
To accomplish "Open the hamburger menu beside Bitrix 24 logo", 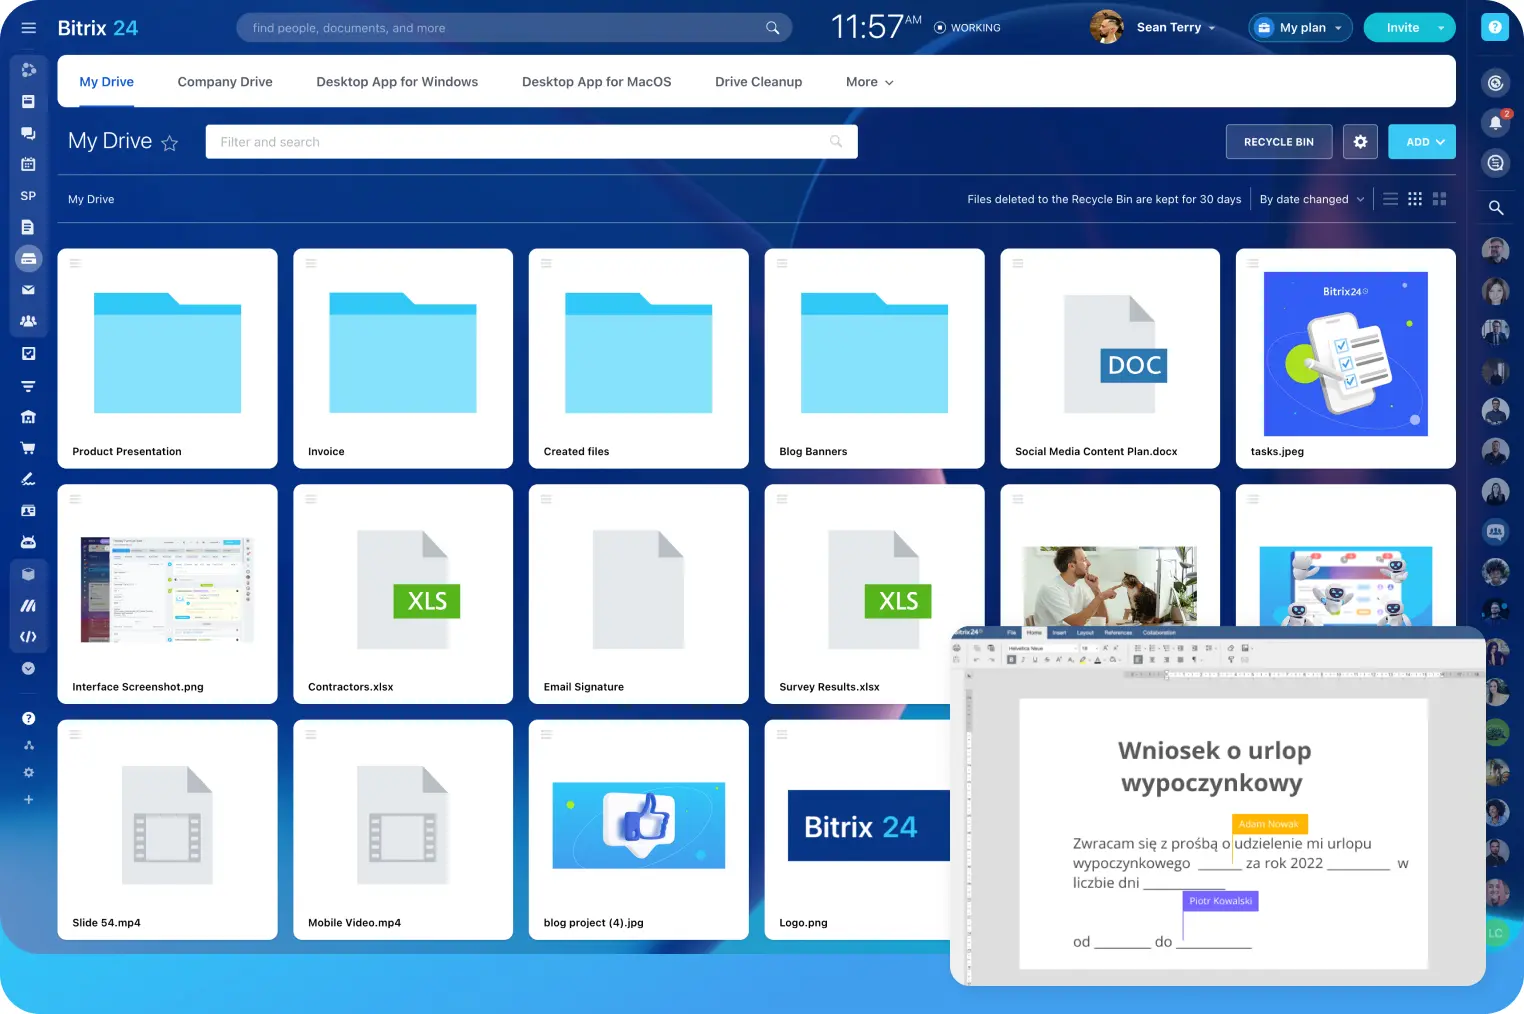I will coord(28,28).
